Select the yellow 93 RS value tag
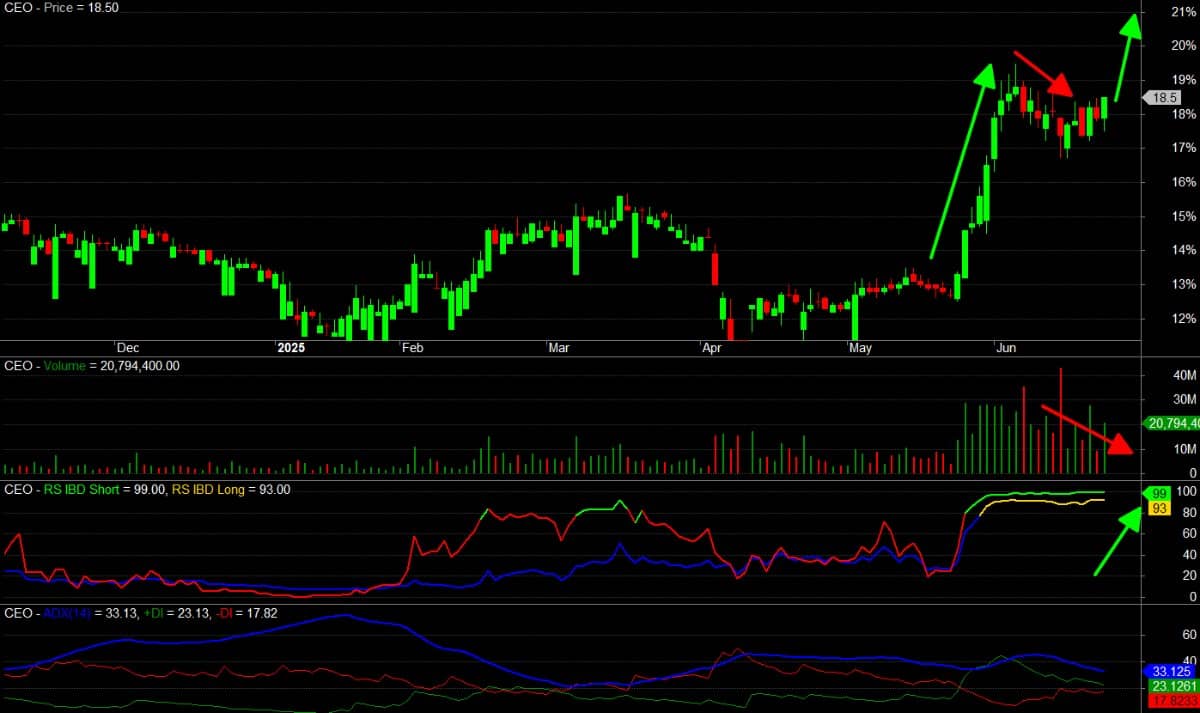 1159,509
